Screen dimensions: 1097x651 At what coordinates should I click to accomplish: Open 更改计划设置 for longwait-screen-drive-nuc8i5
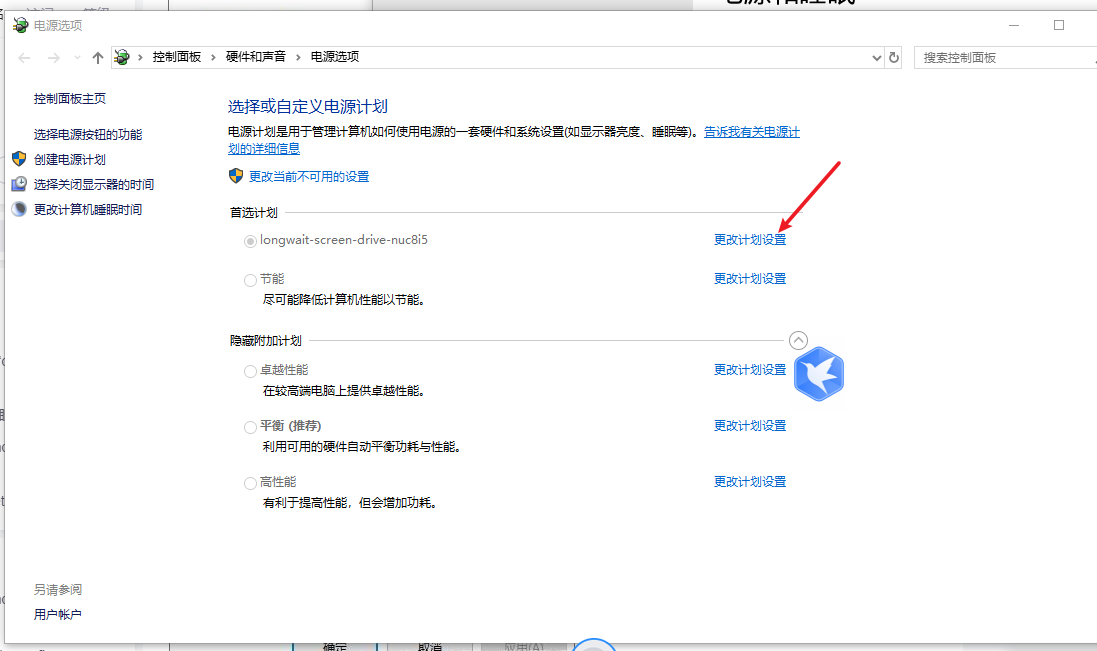pyautogui.click(x=750, y=240)
